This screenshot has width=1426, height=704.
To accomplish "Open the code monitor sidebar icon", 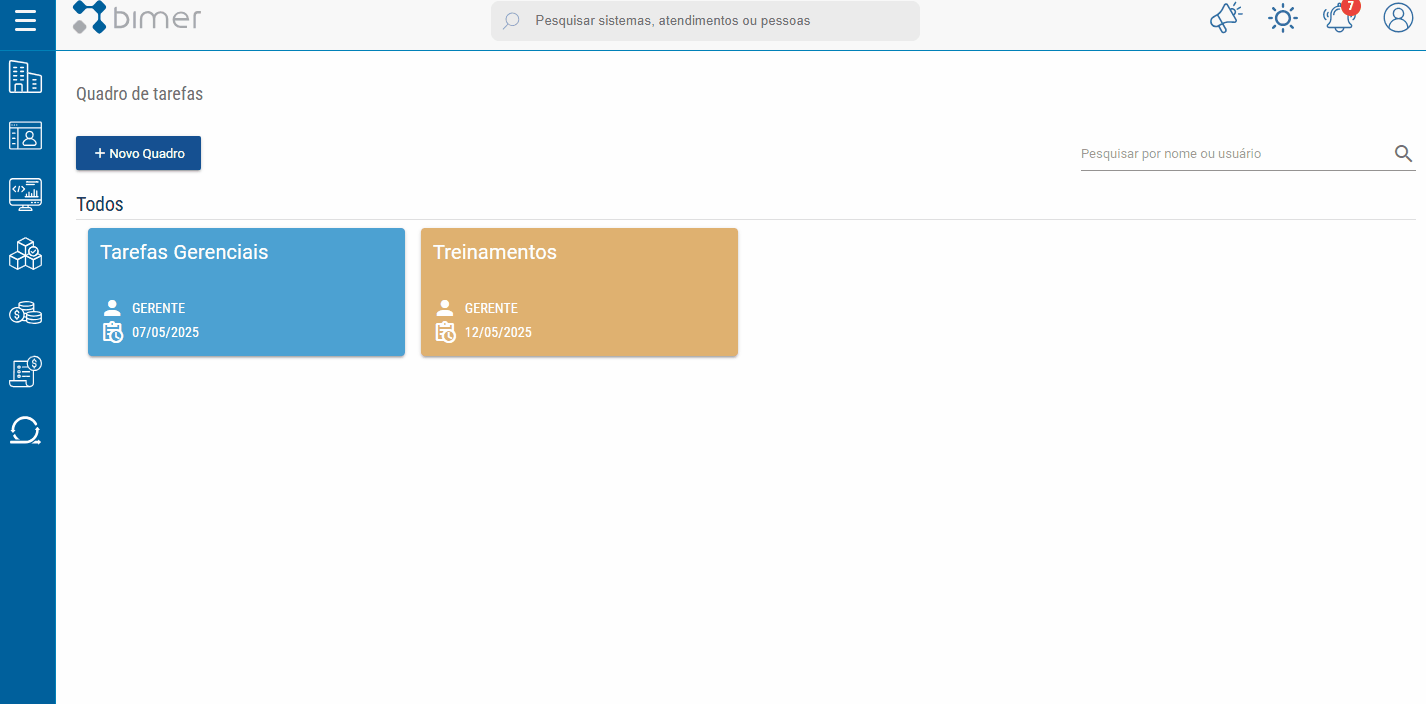I will (26, 194).
